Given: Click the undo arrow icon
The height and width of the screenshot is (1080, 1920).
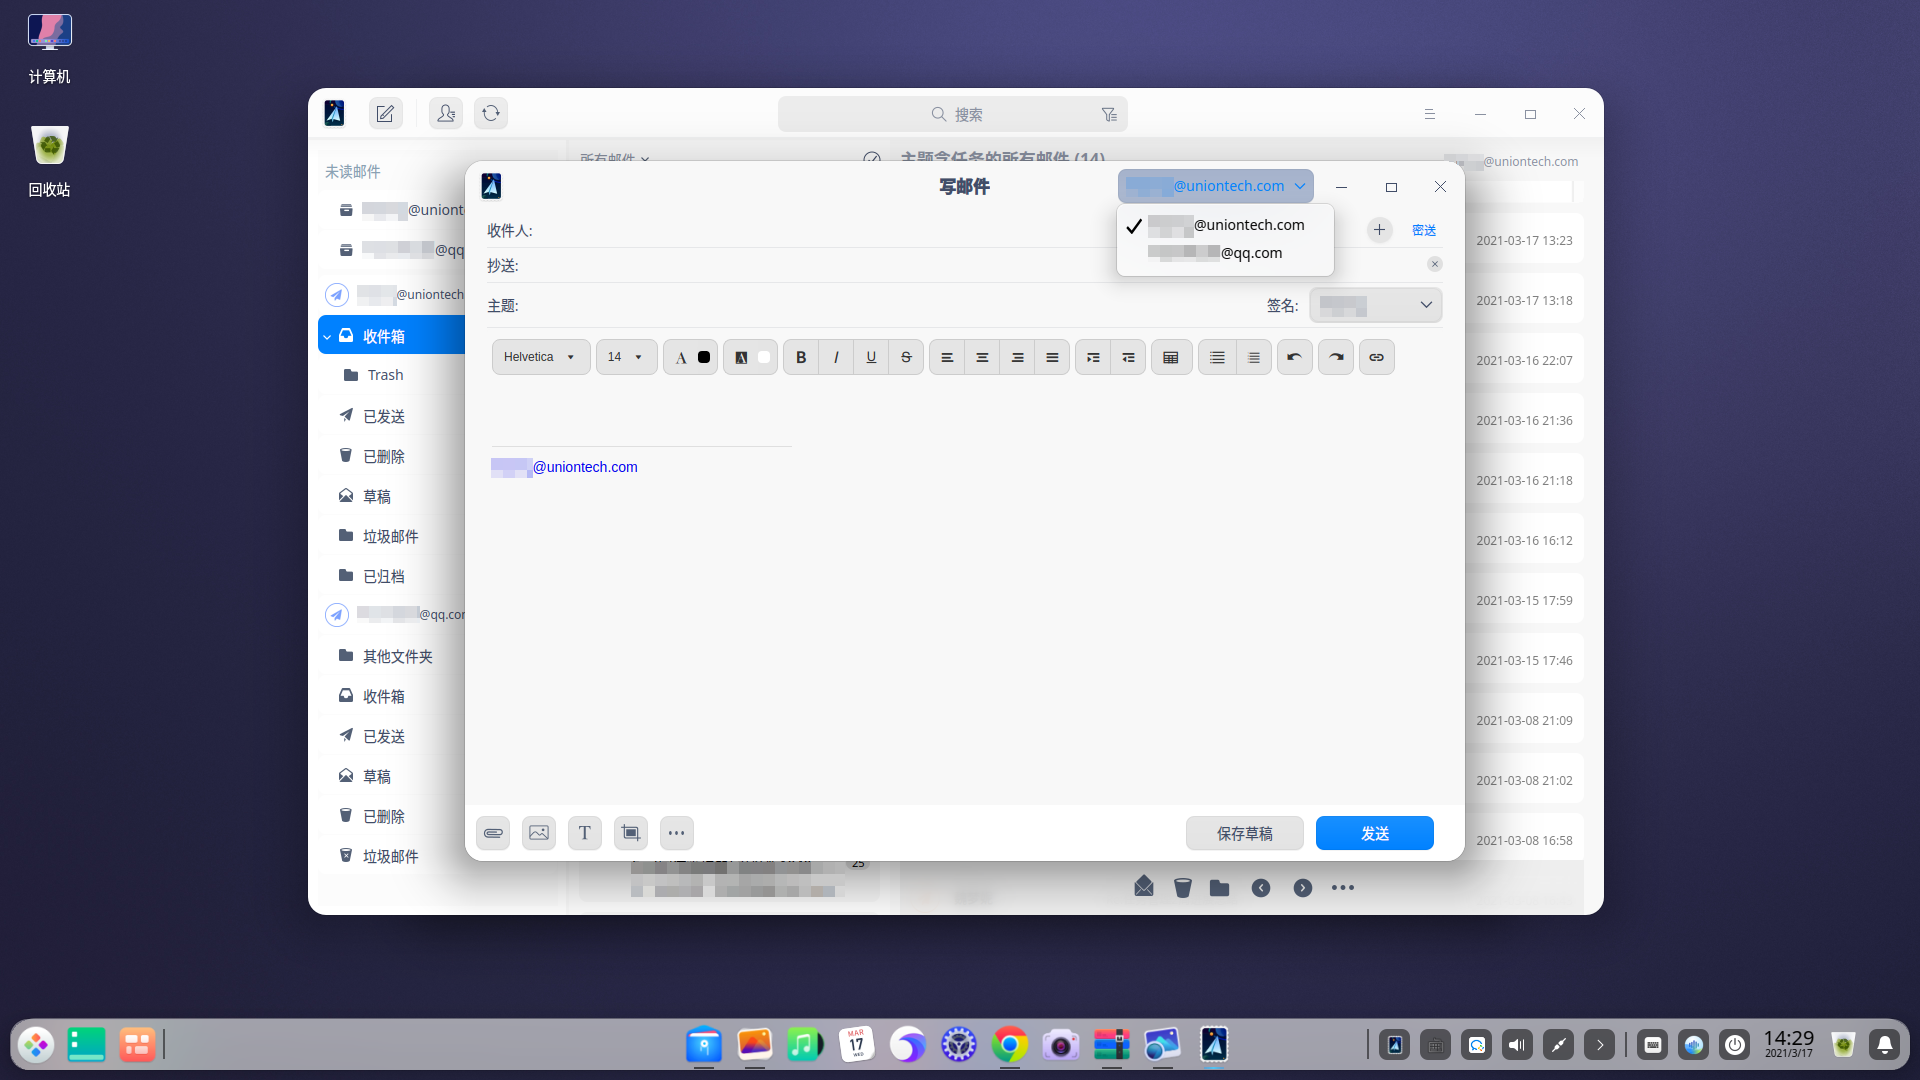Looking at the screenshot, I should [x=1294, y=357].
